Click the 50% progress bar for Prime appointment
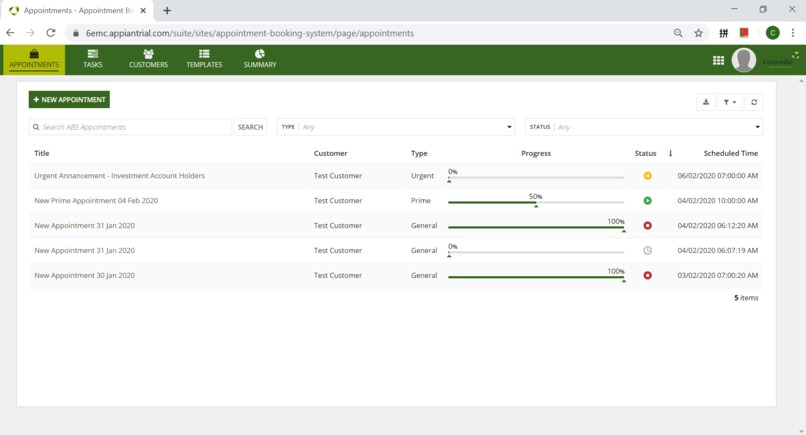This screenshot has height=435, width=806. [536, 201]
